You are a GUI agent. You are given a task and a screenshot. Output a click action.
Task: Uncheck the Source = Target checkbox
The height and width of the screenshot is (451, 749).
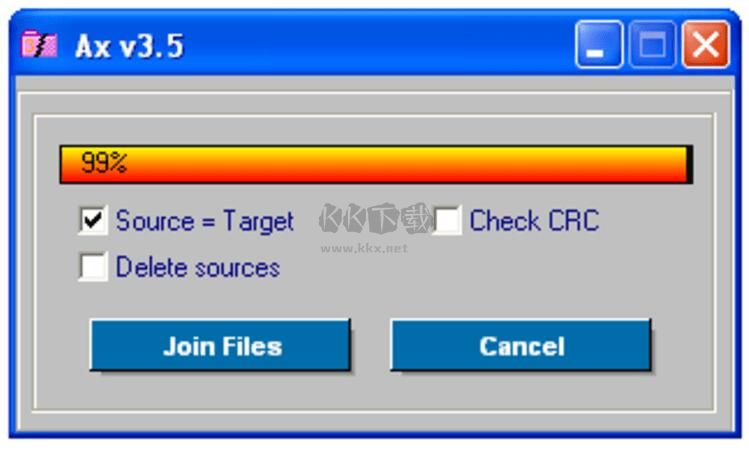point(93,220)
